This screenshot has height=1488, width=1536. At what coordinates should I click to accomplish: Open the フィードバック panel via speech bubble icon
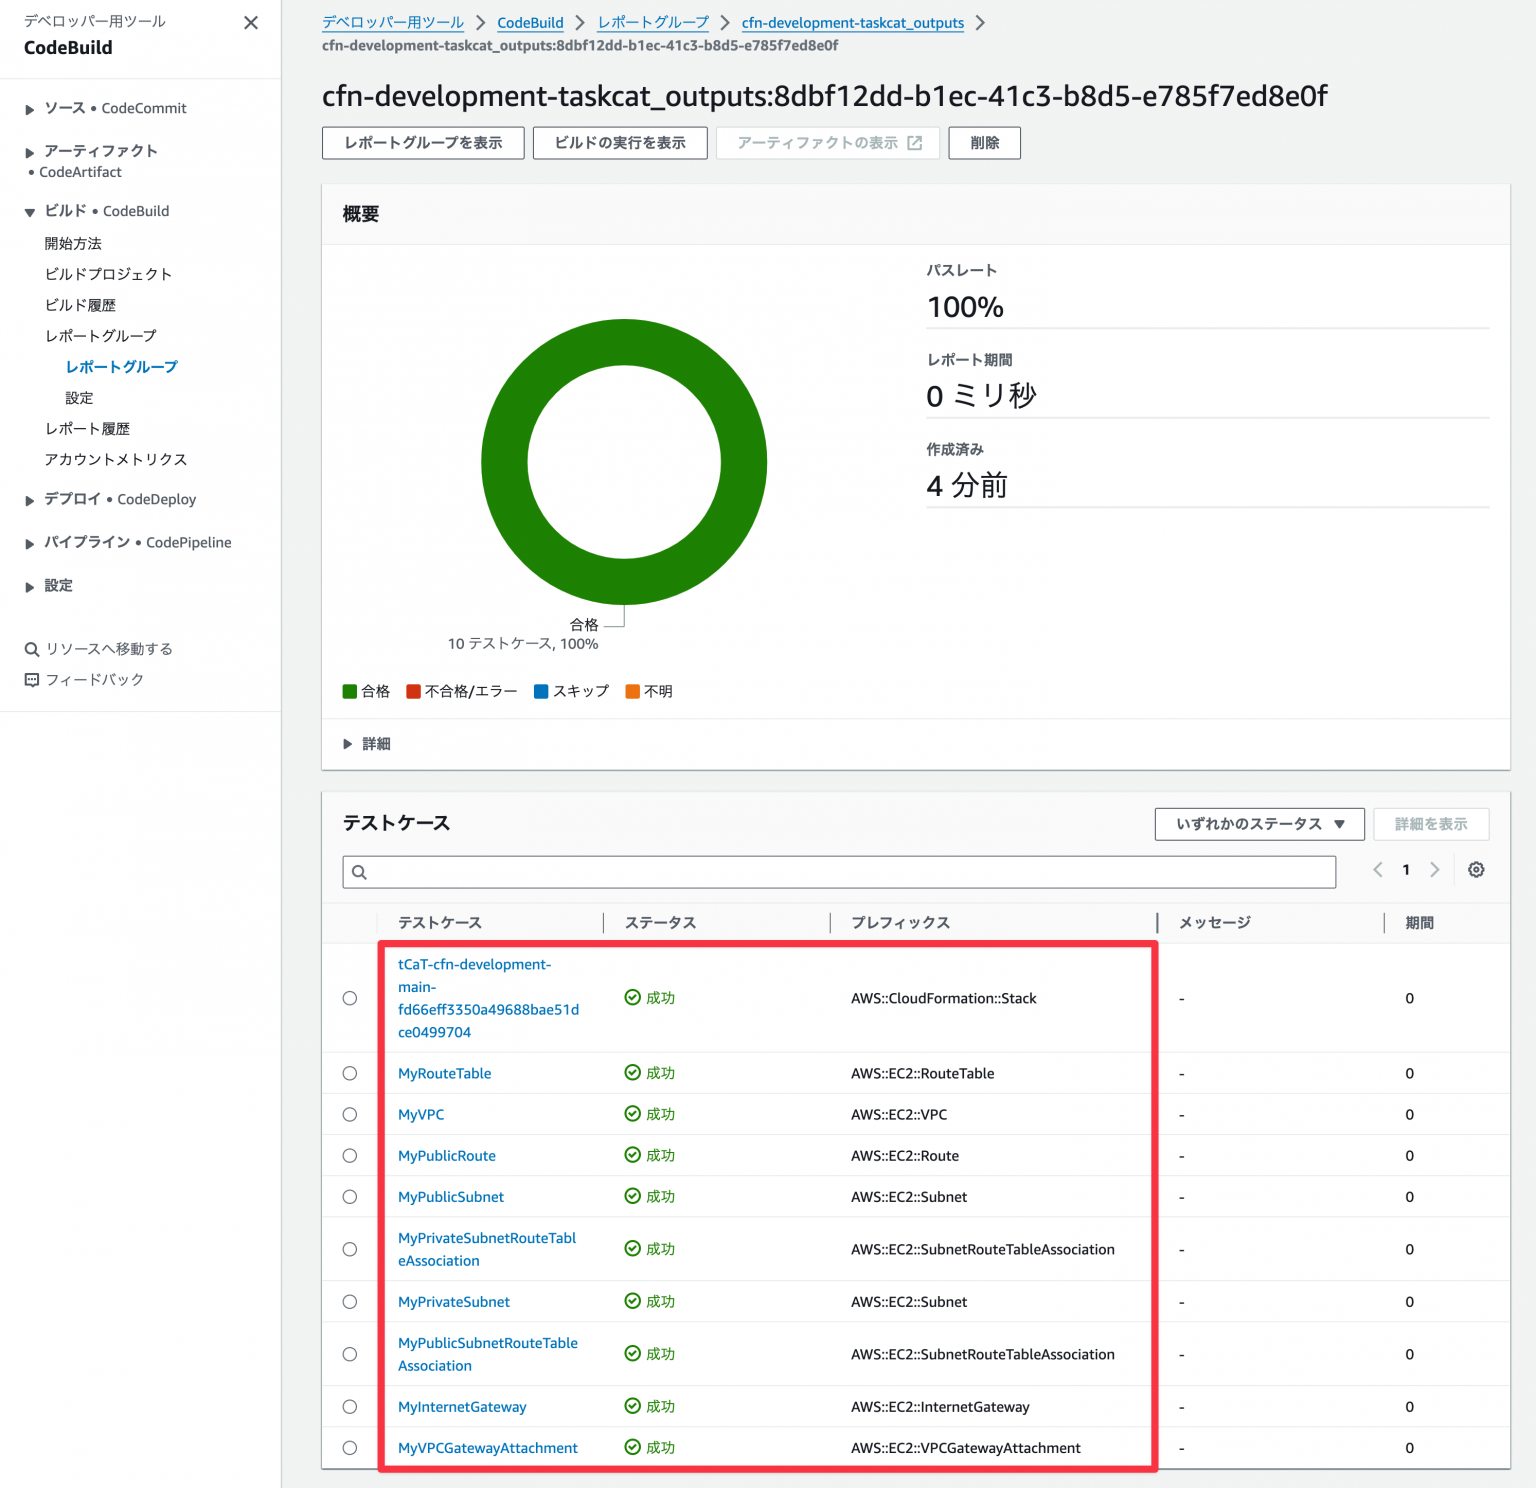click(32, 679)
